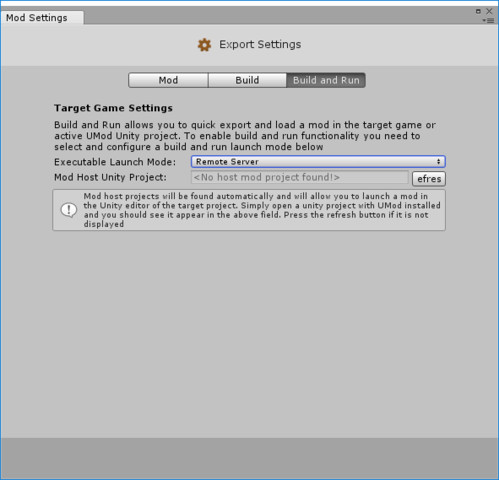Click the Target Game Settings heading

tap(113, 108)
